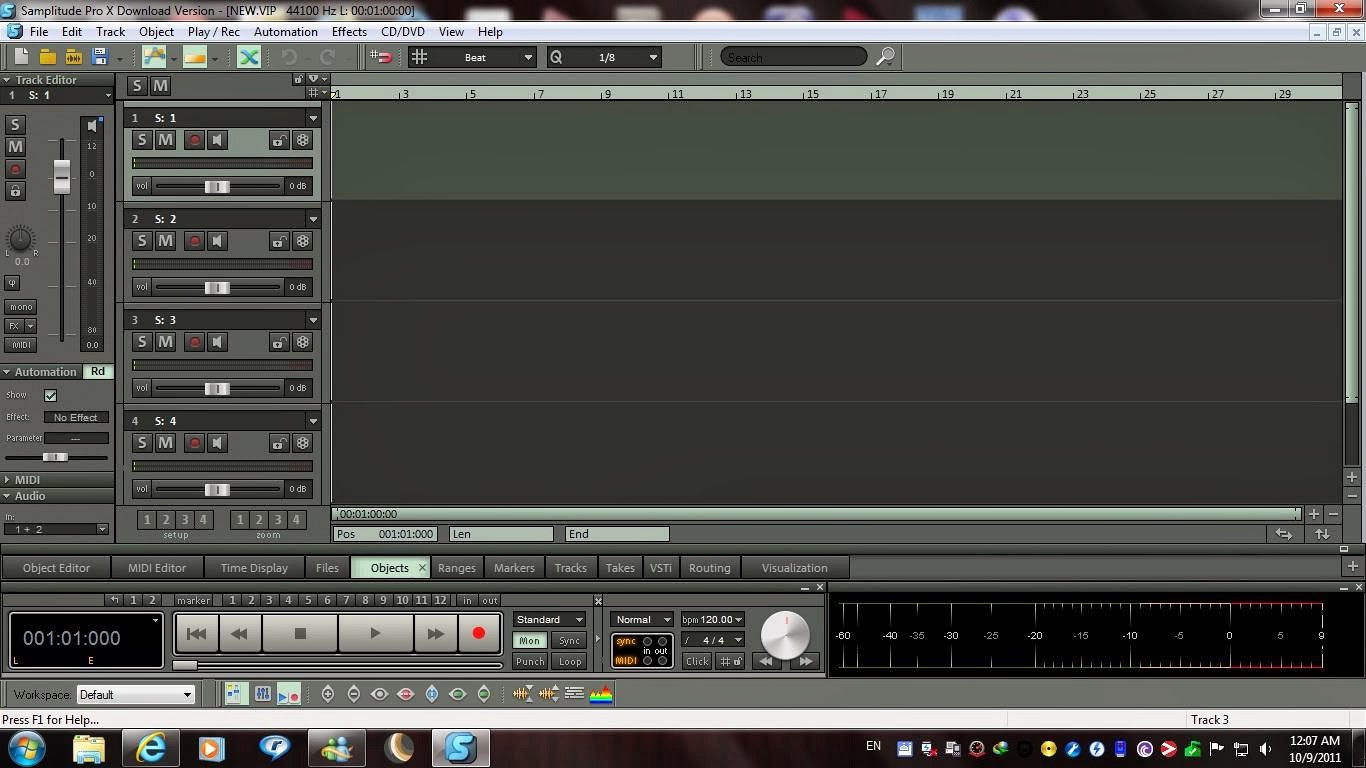Open the Samplitude taskbar icon
The width and height of the screenshot is (1366, 768).
pos(460,747)
